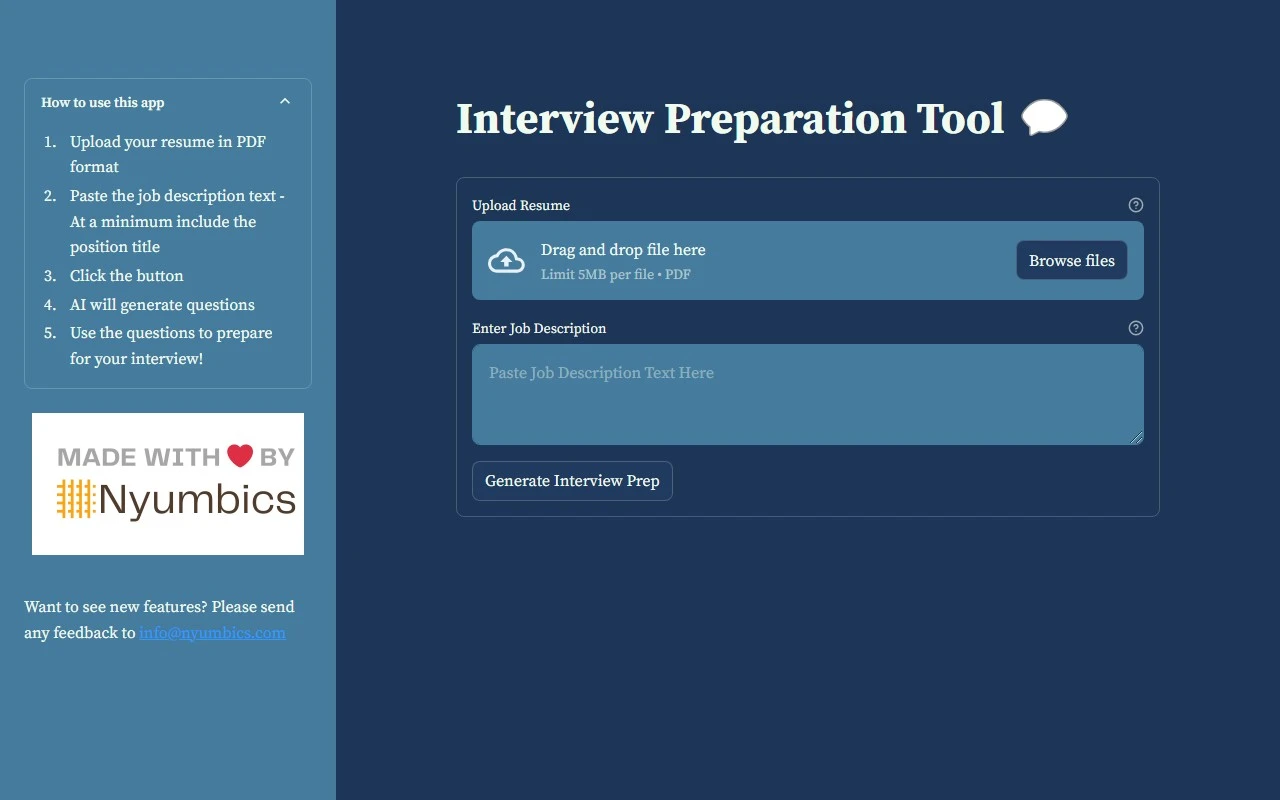Click the 'Drag and drop file here' text
The image size is (1280, 800).
tap(623, 250)
